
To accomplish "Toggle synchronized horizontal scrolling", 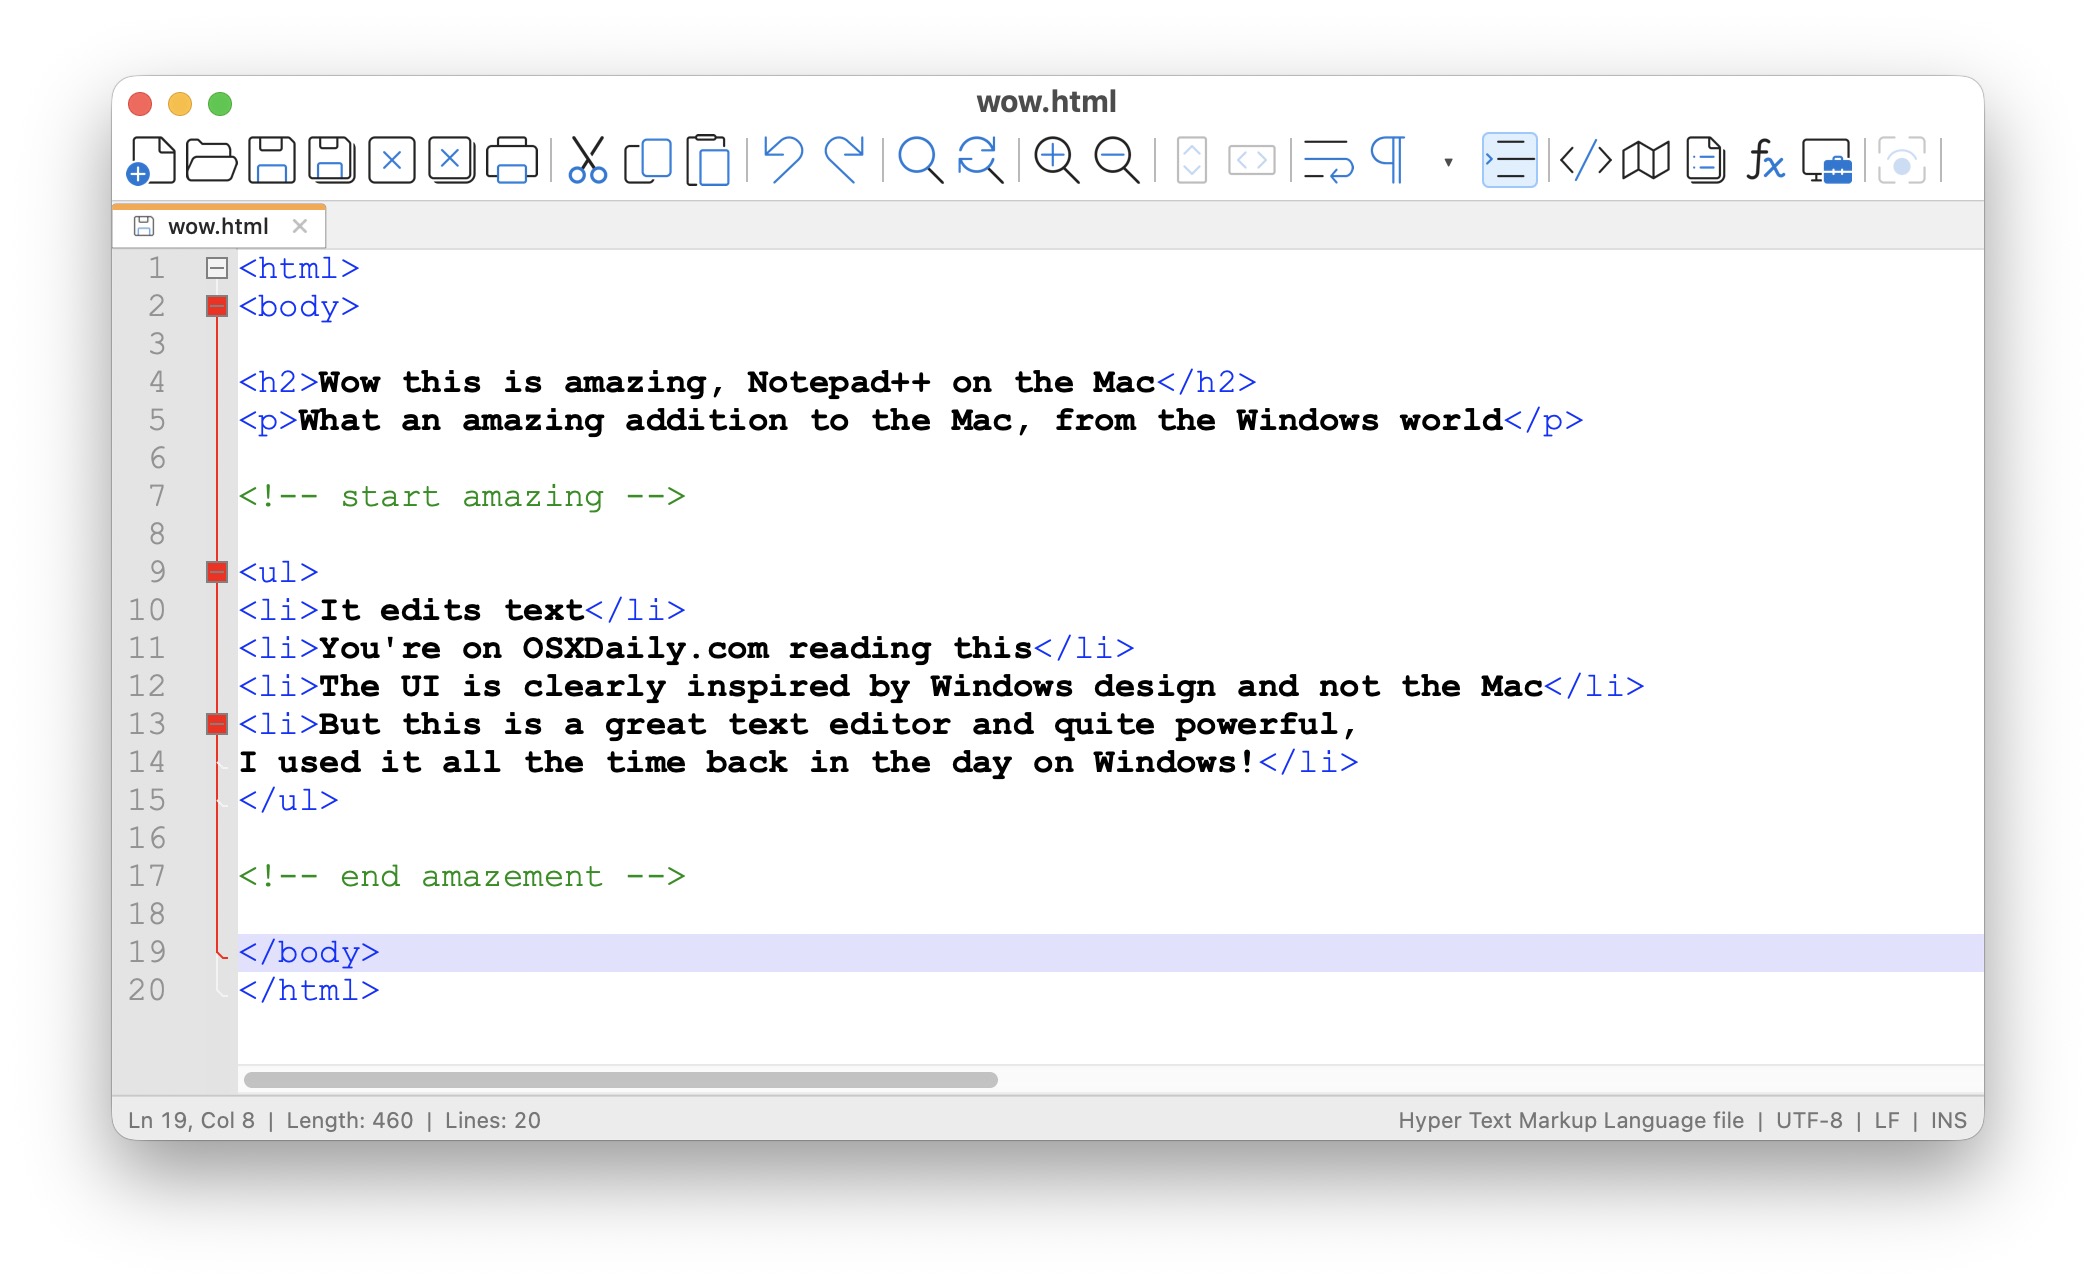I will [1251, 160].
